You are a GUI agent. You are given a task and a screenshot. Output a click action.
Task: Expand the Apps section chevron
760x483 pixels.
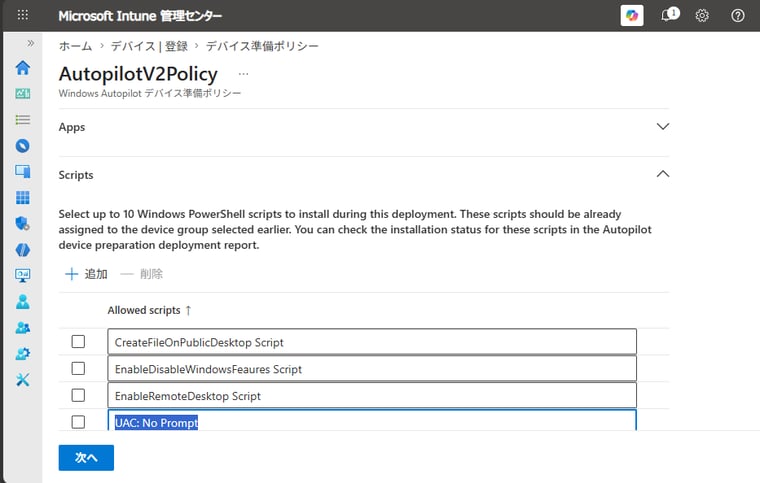(x=663, y=126)
